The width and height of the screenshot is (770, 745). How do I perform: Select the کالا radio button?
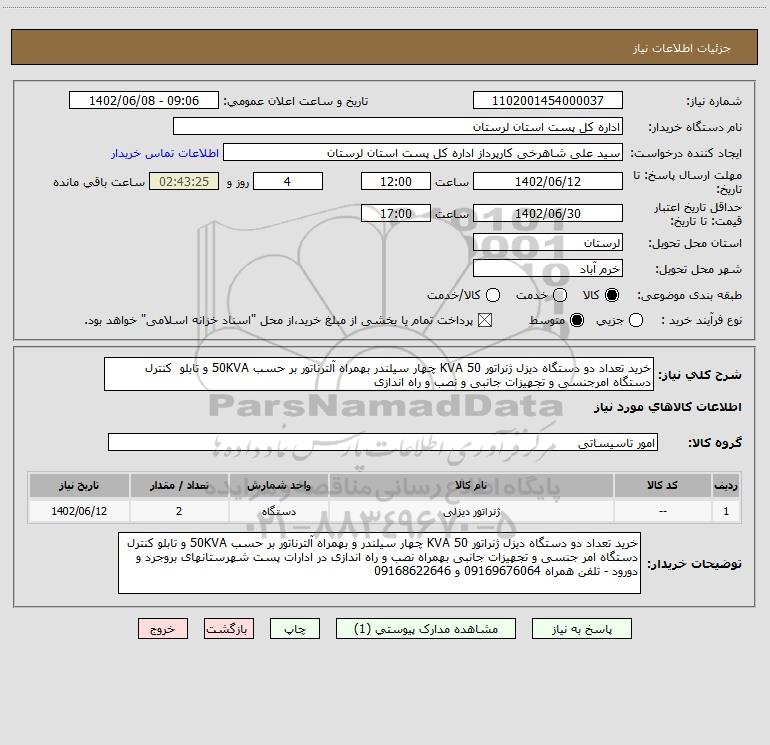(612, 295)
